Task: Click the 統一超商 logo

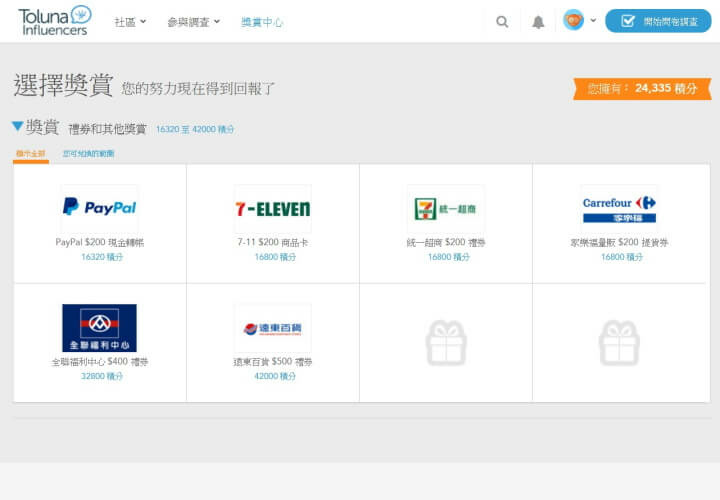Action: pos(446,209)
